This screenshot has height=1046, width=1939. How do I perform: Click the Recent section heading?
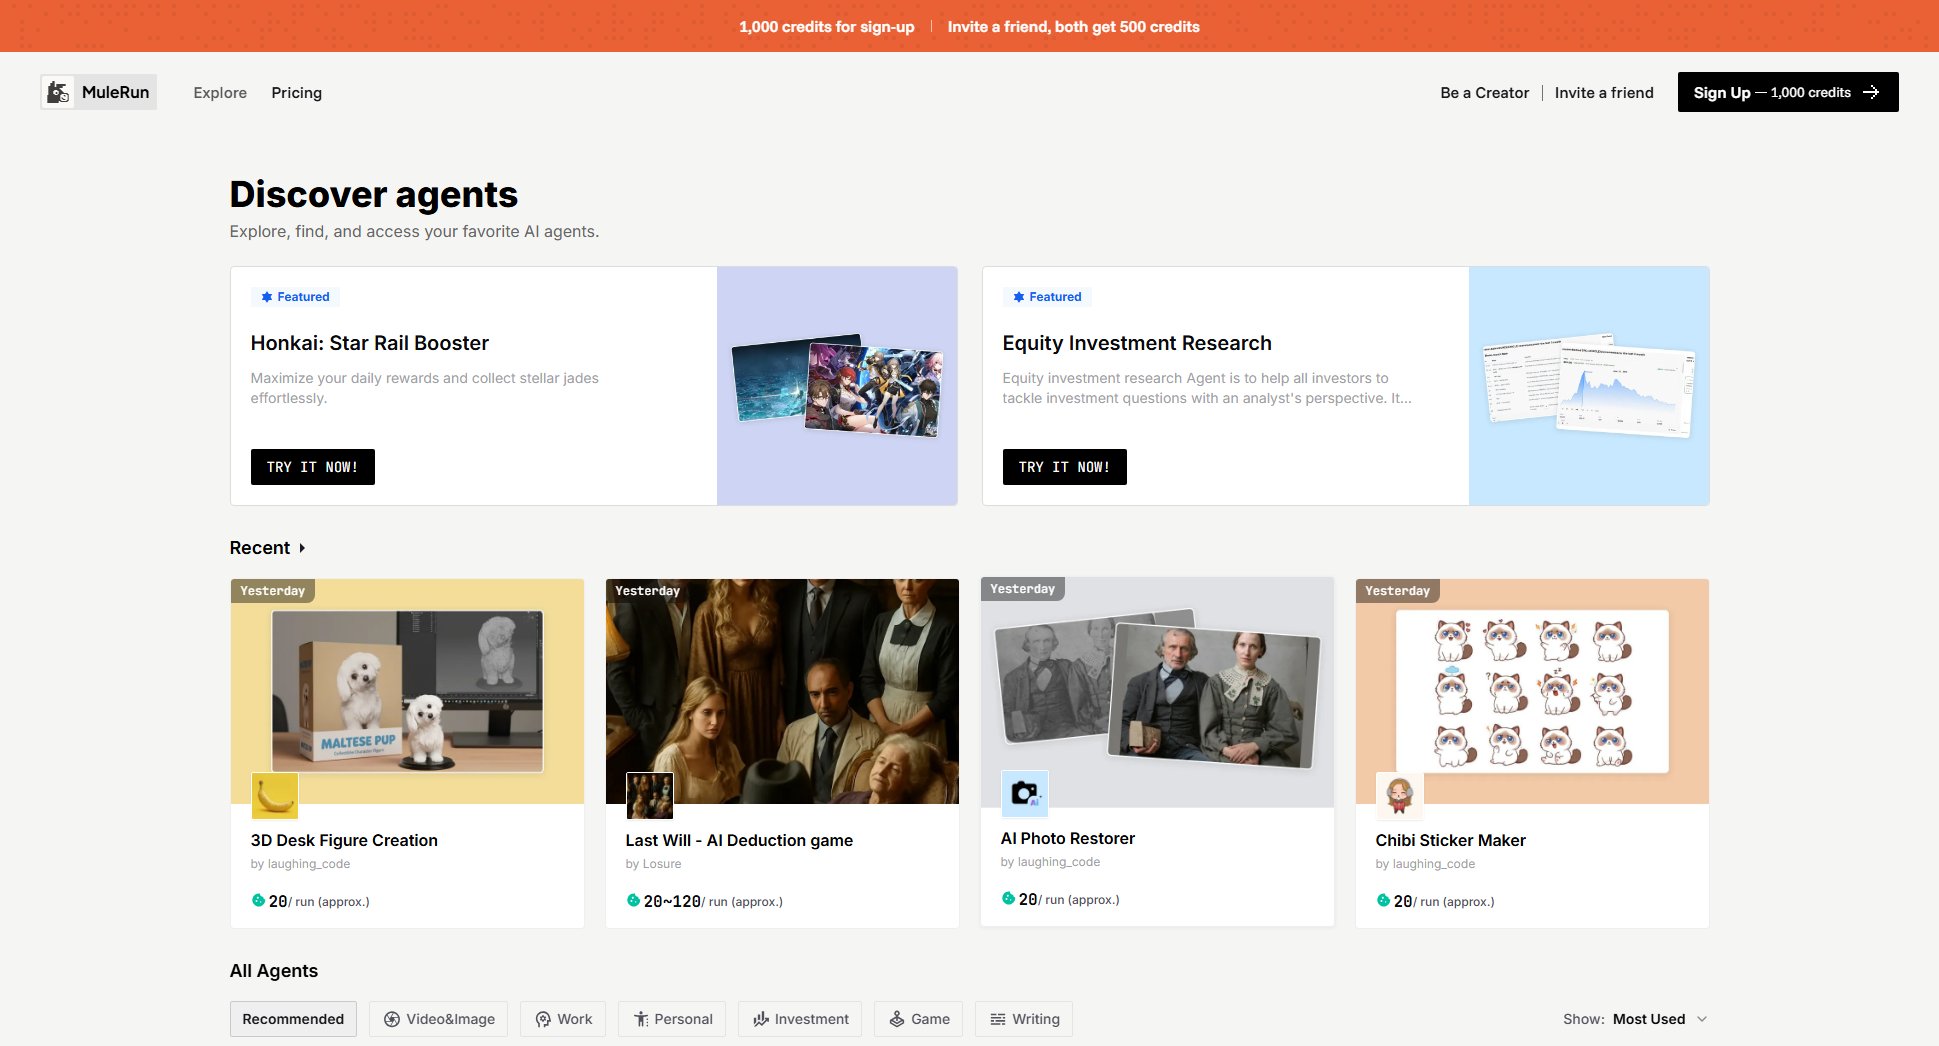(260, 548)
